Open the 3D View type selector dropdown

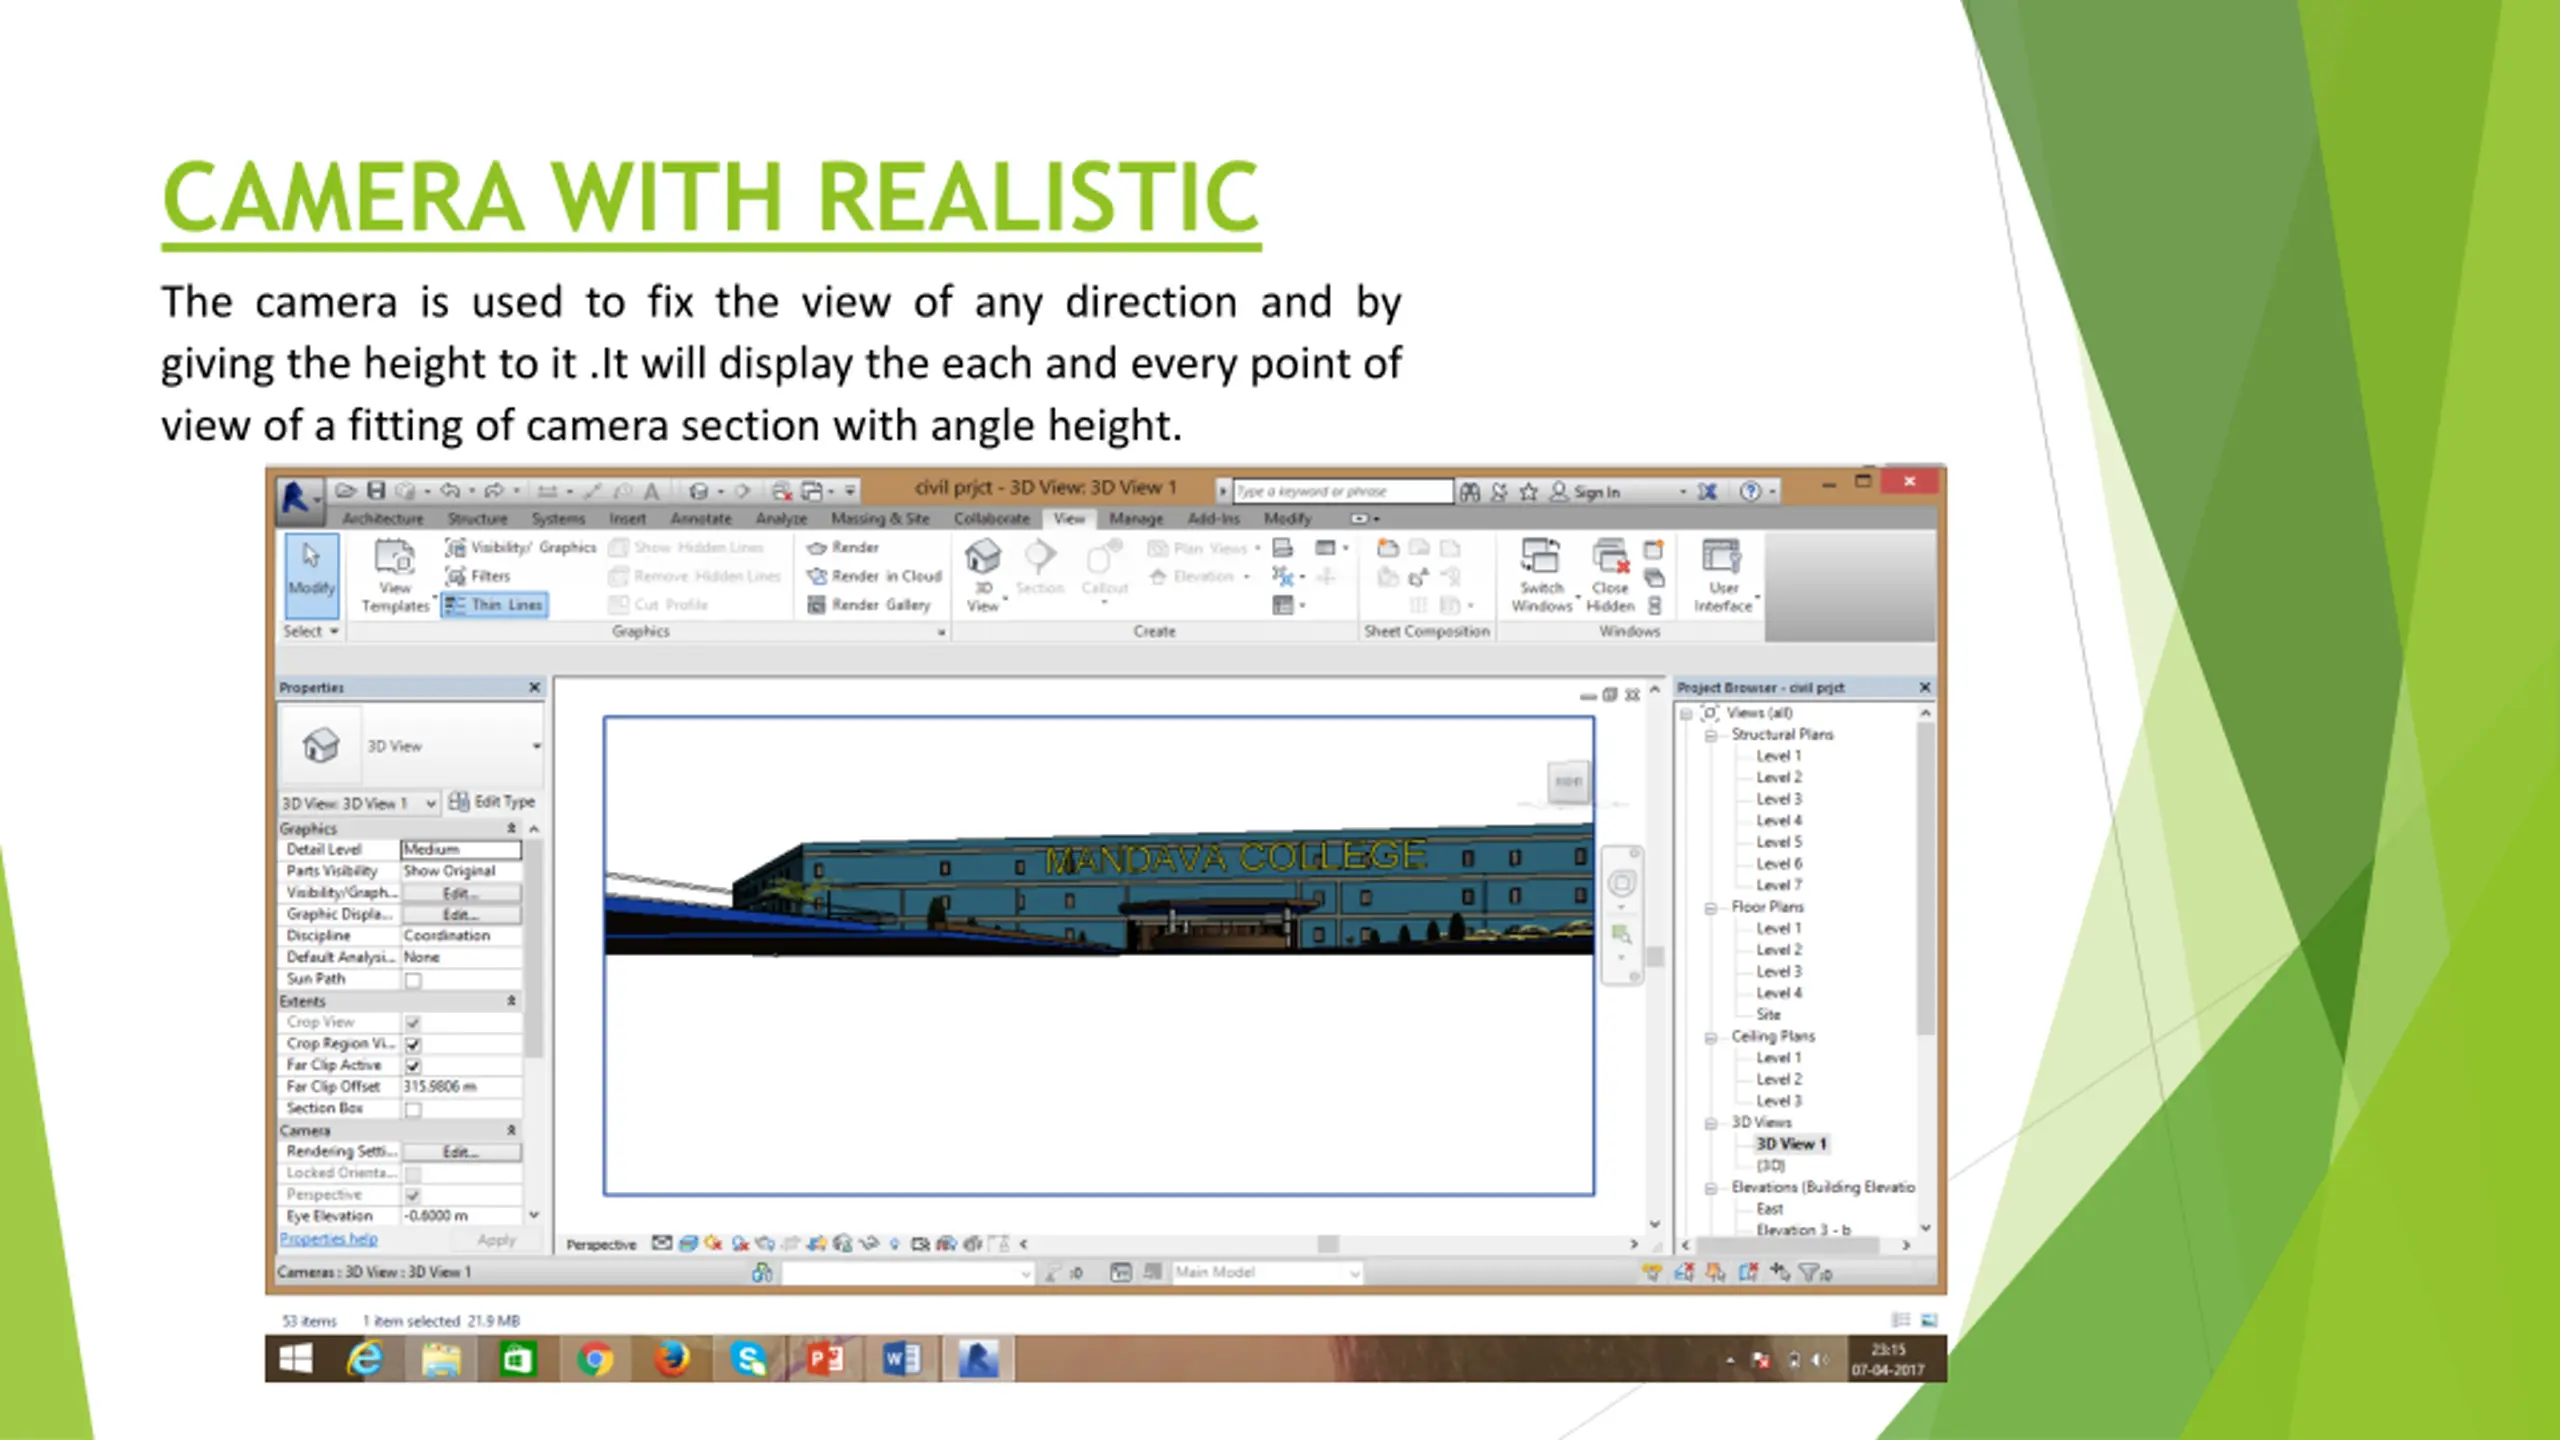tap(536, 746)
